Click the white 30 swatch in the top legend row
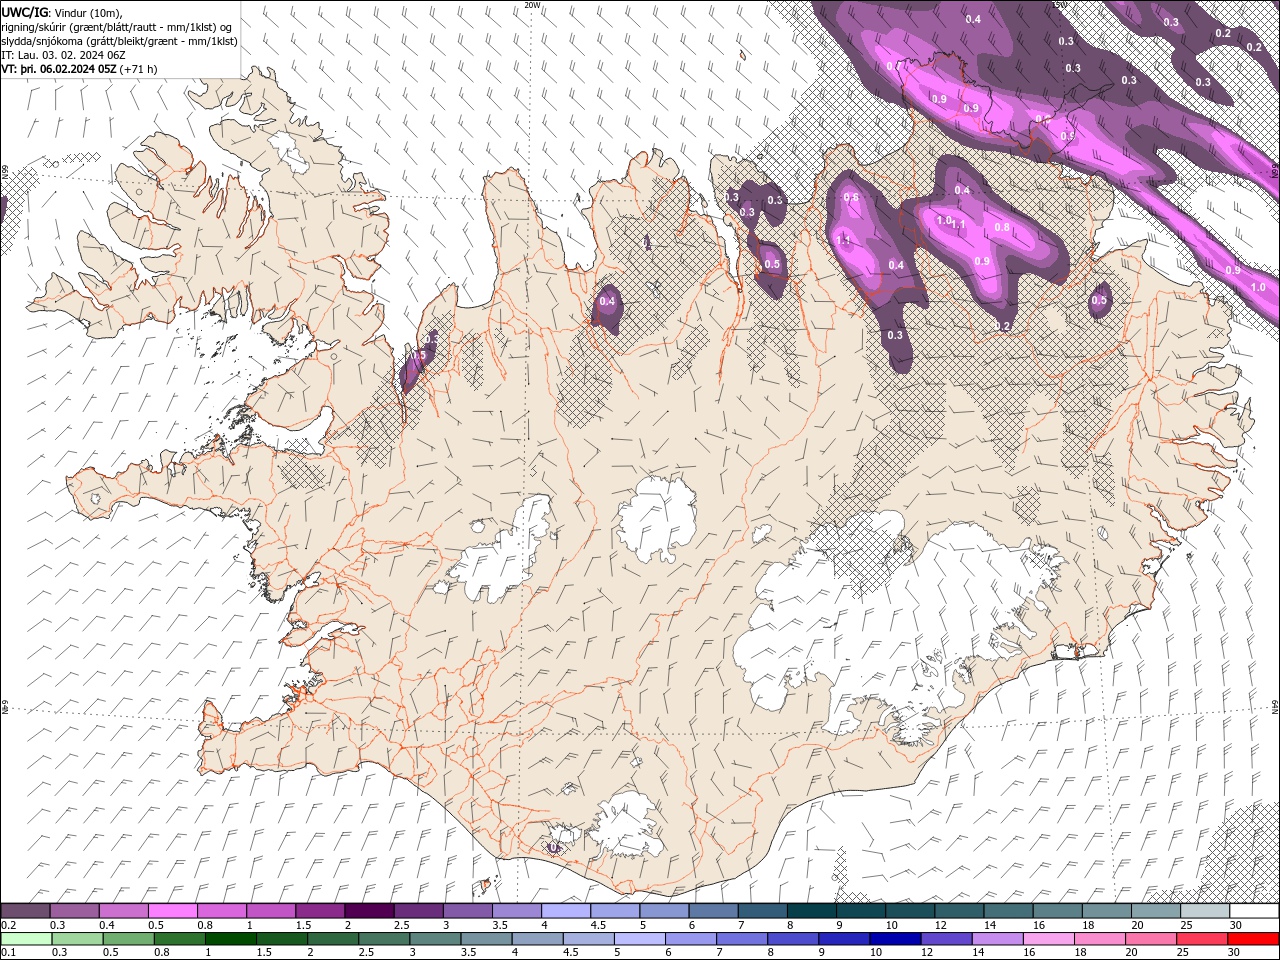1280x960 pixels. (1253, 911)
